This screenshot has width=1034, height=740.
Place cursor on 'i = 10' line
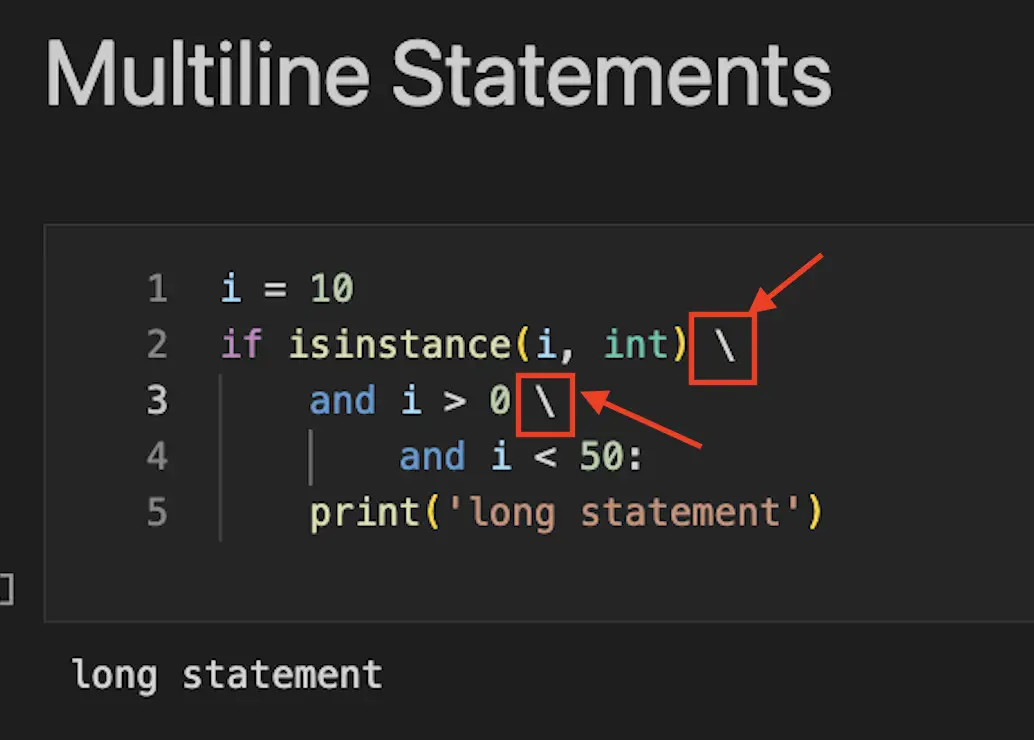click(288, 289)
